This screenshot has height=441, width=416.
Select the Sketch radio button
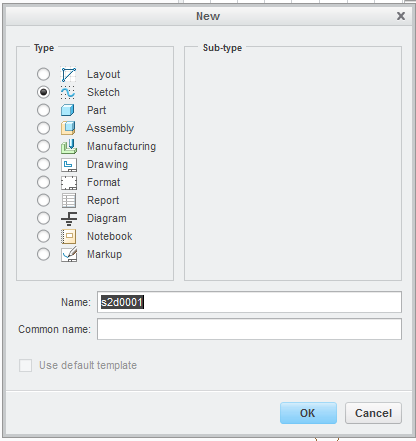[43, 92]
